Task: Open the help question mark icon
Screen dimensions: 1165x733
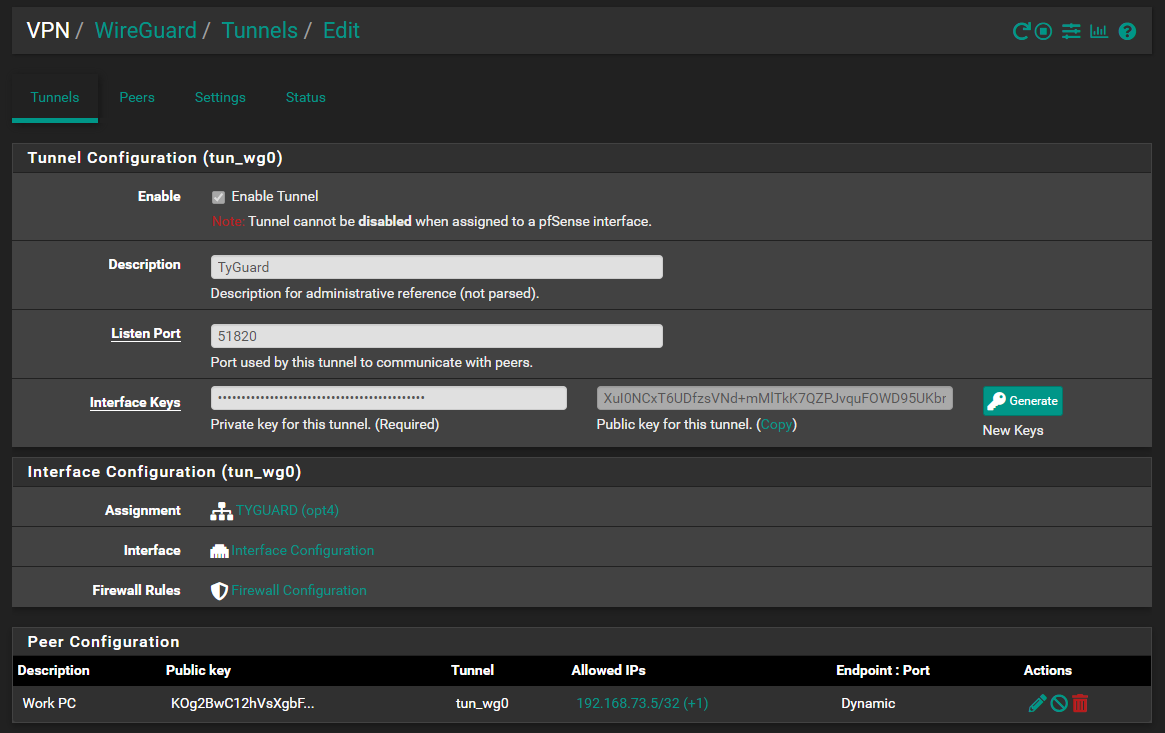Action: tap(1127, 31)
